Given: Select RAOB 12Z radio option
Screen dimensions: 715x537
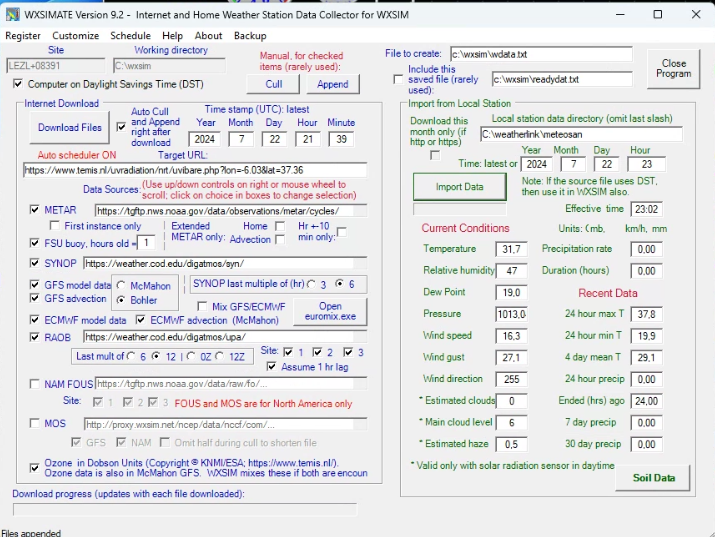Looking at the screenshot, I should pos(220,356).
